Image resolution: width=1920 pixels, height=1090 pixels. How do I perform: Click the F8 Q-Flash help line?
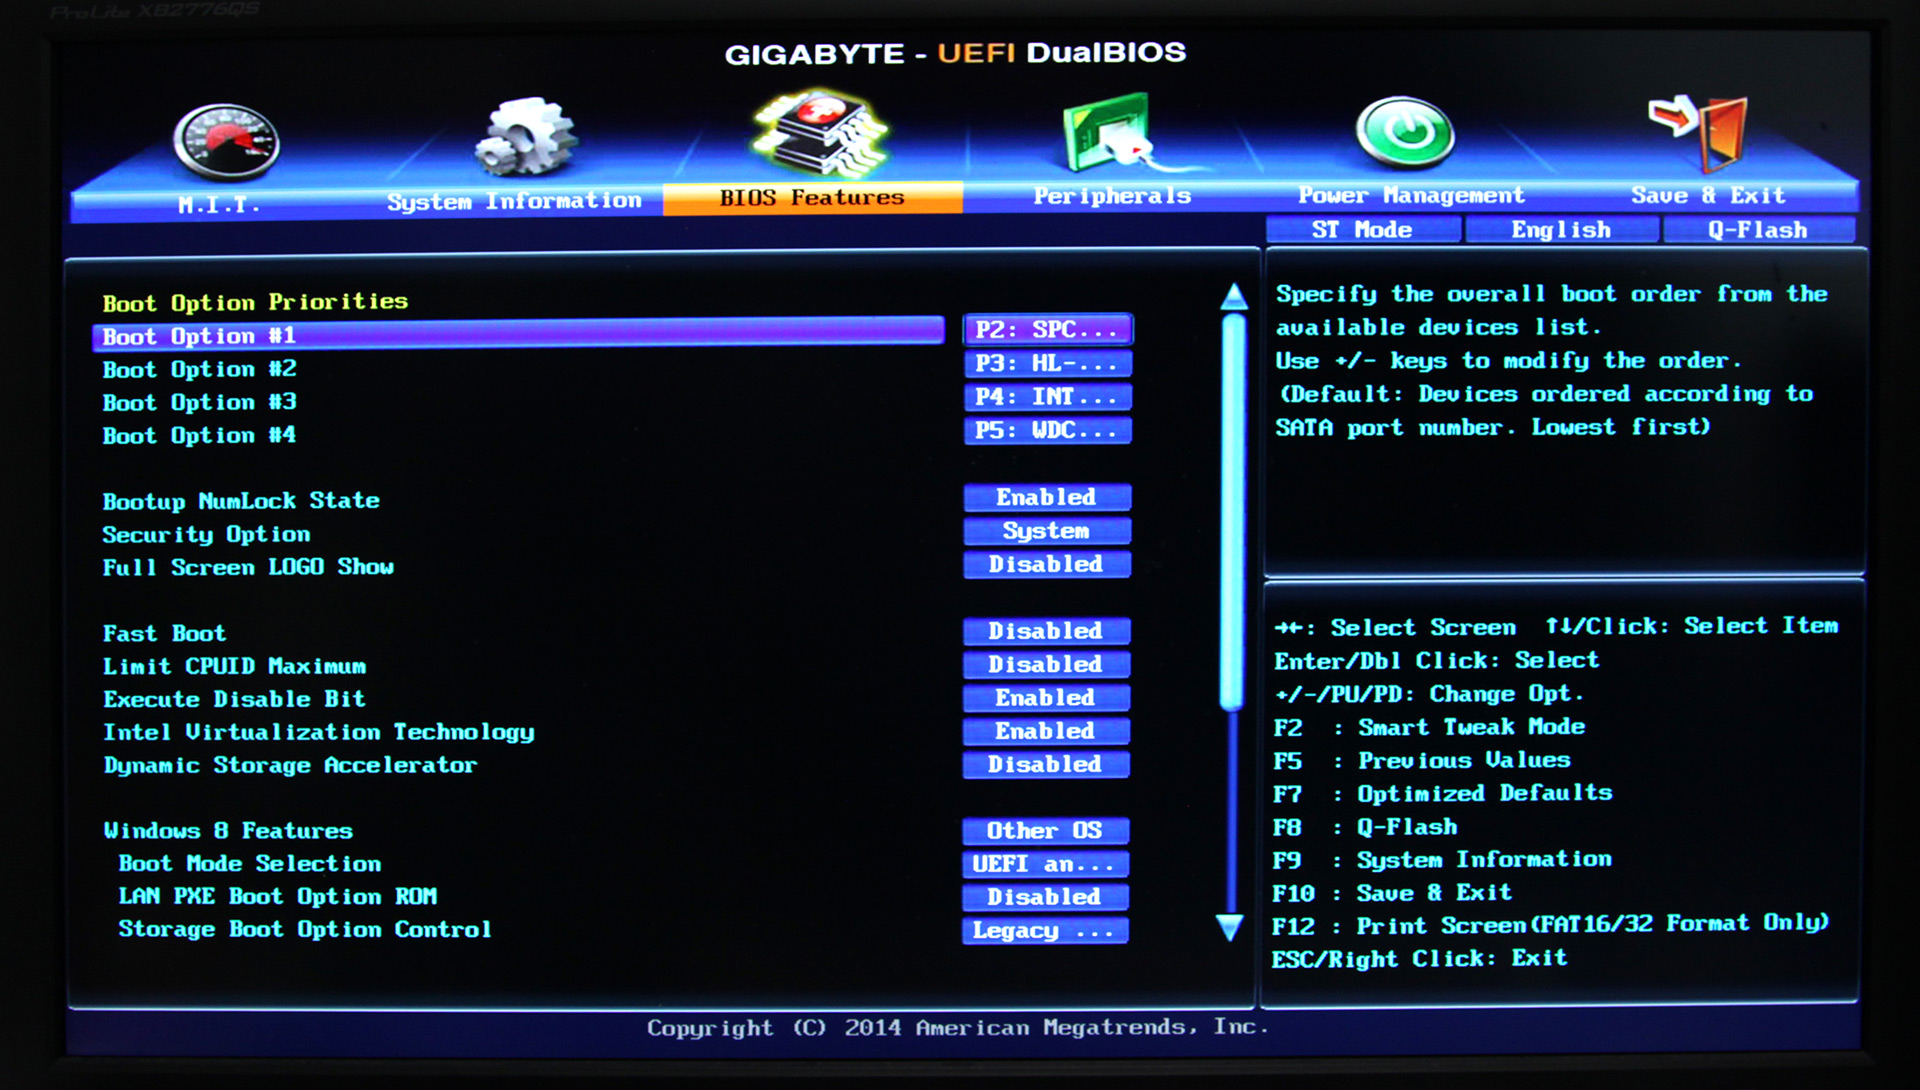(x=1365, y=827)
